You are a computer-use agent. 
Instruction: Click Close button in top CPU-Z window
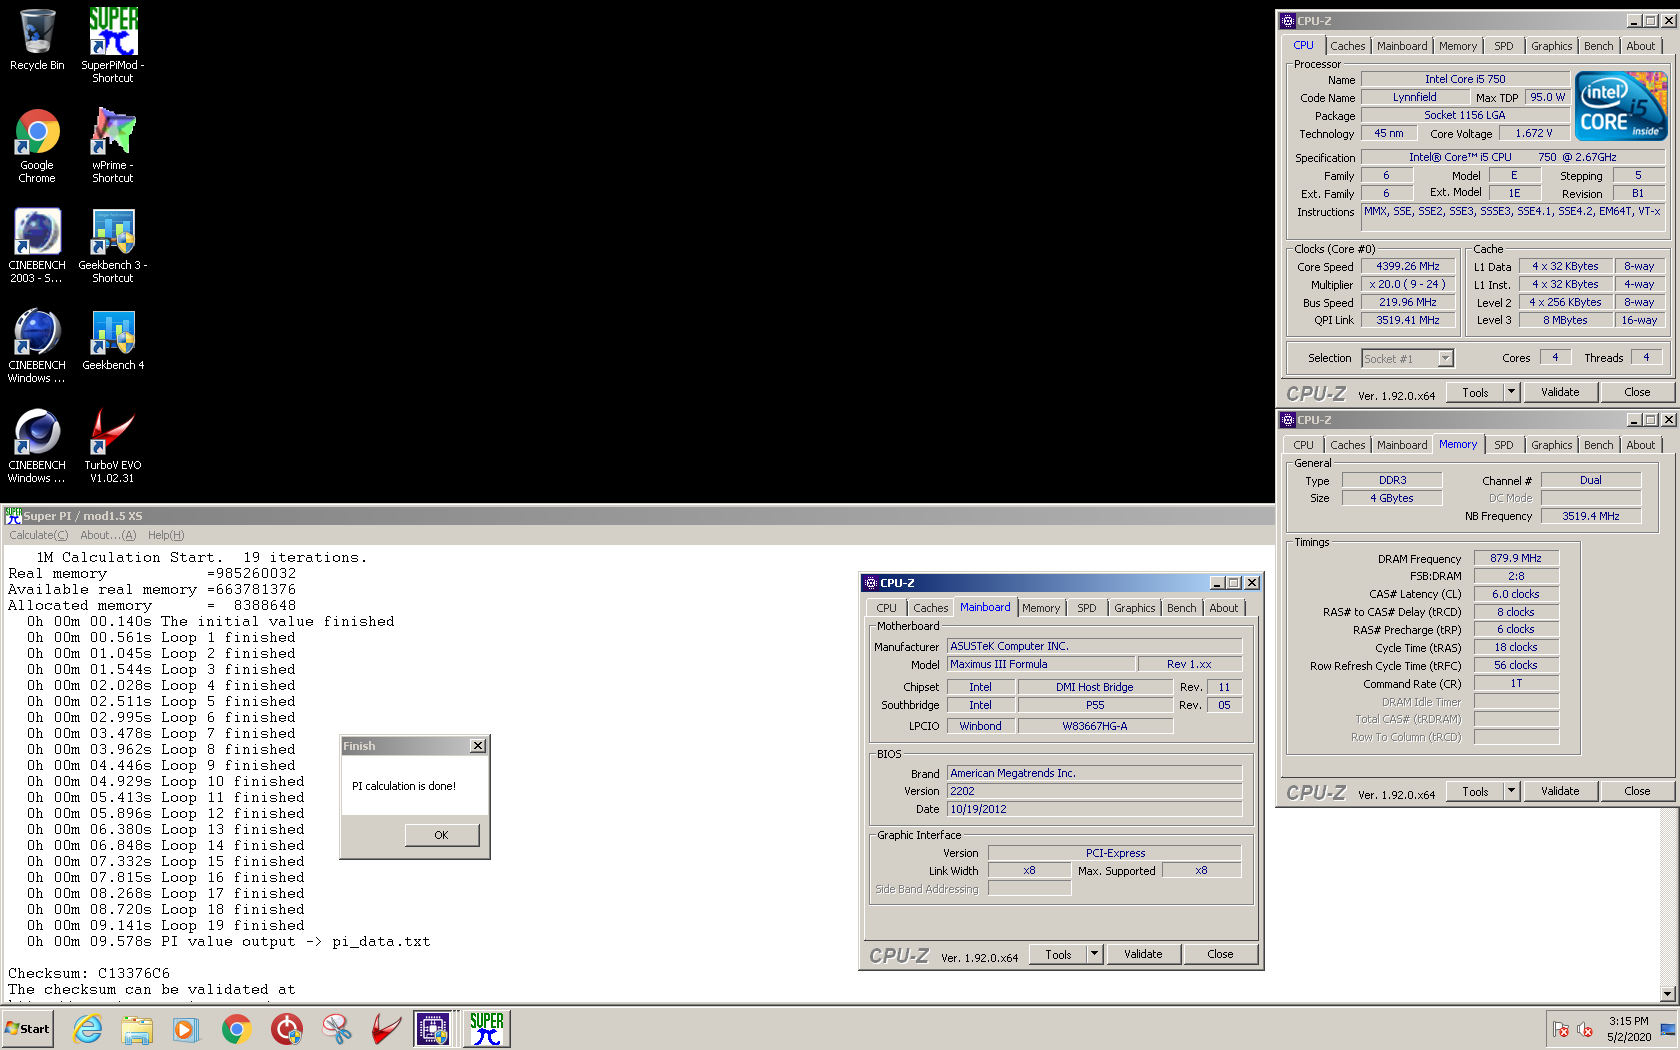[1637, 392]
